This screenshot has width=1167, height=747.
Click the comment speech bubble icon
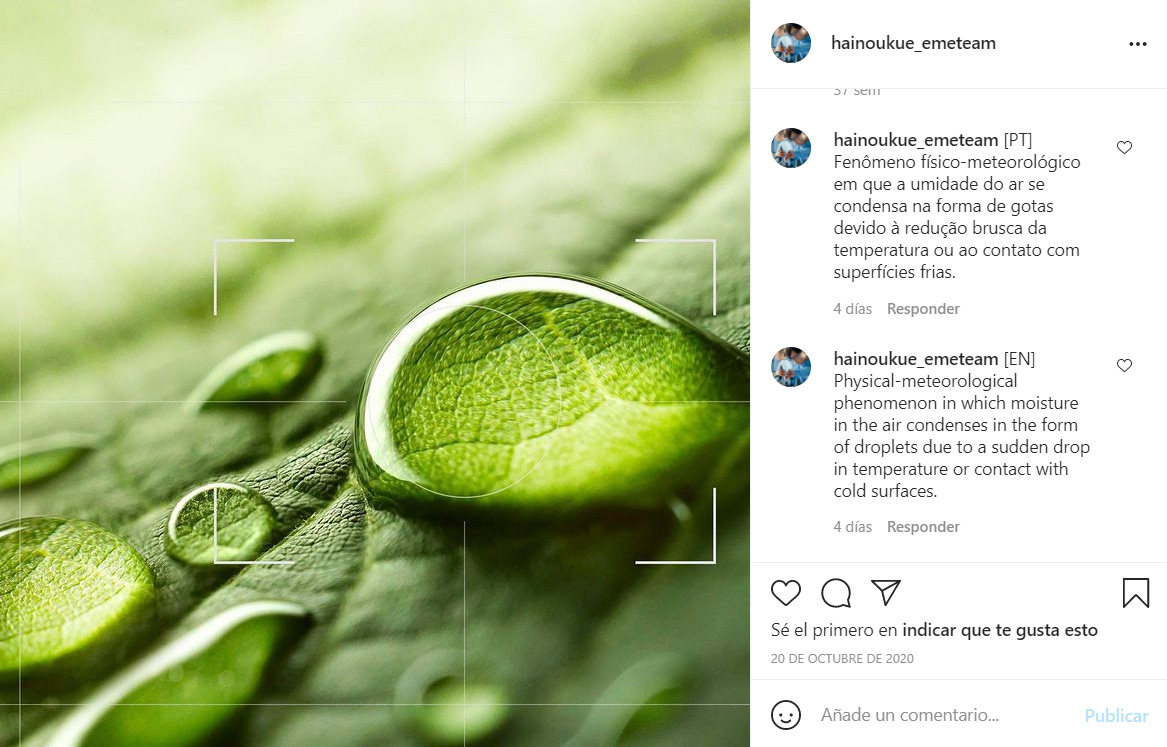(836, 593)
